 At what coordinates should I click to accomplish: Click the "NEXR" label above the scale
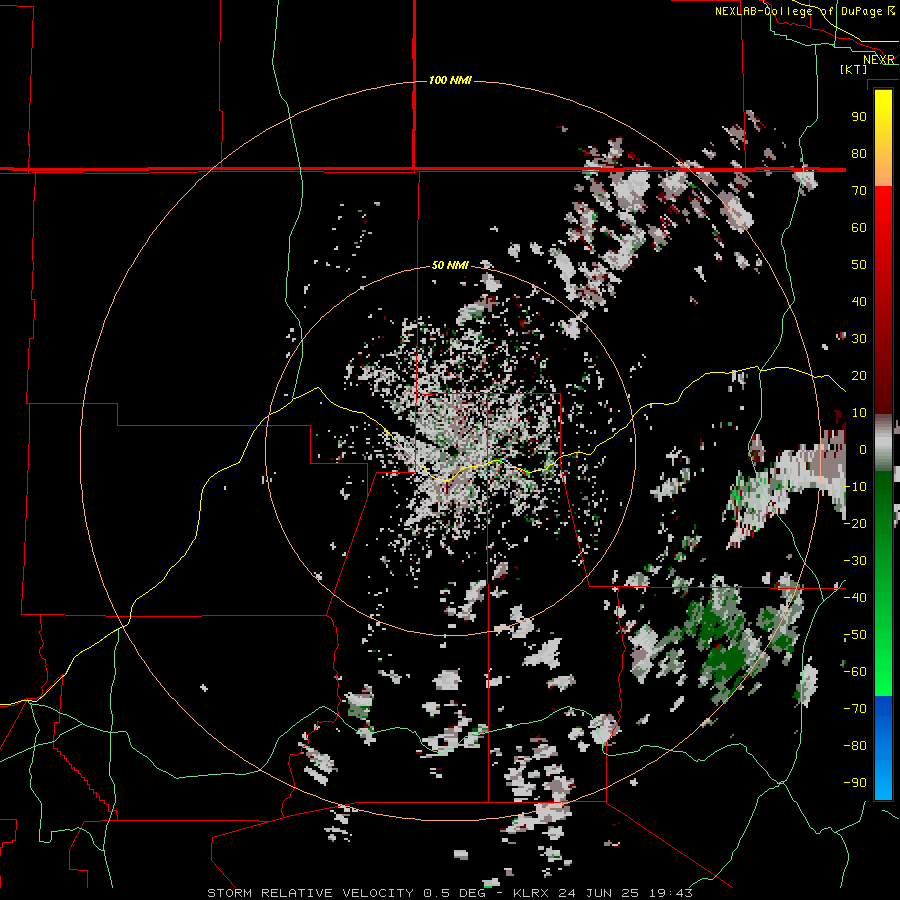click(x=878, y=60)
